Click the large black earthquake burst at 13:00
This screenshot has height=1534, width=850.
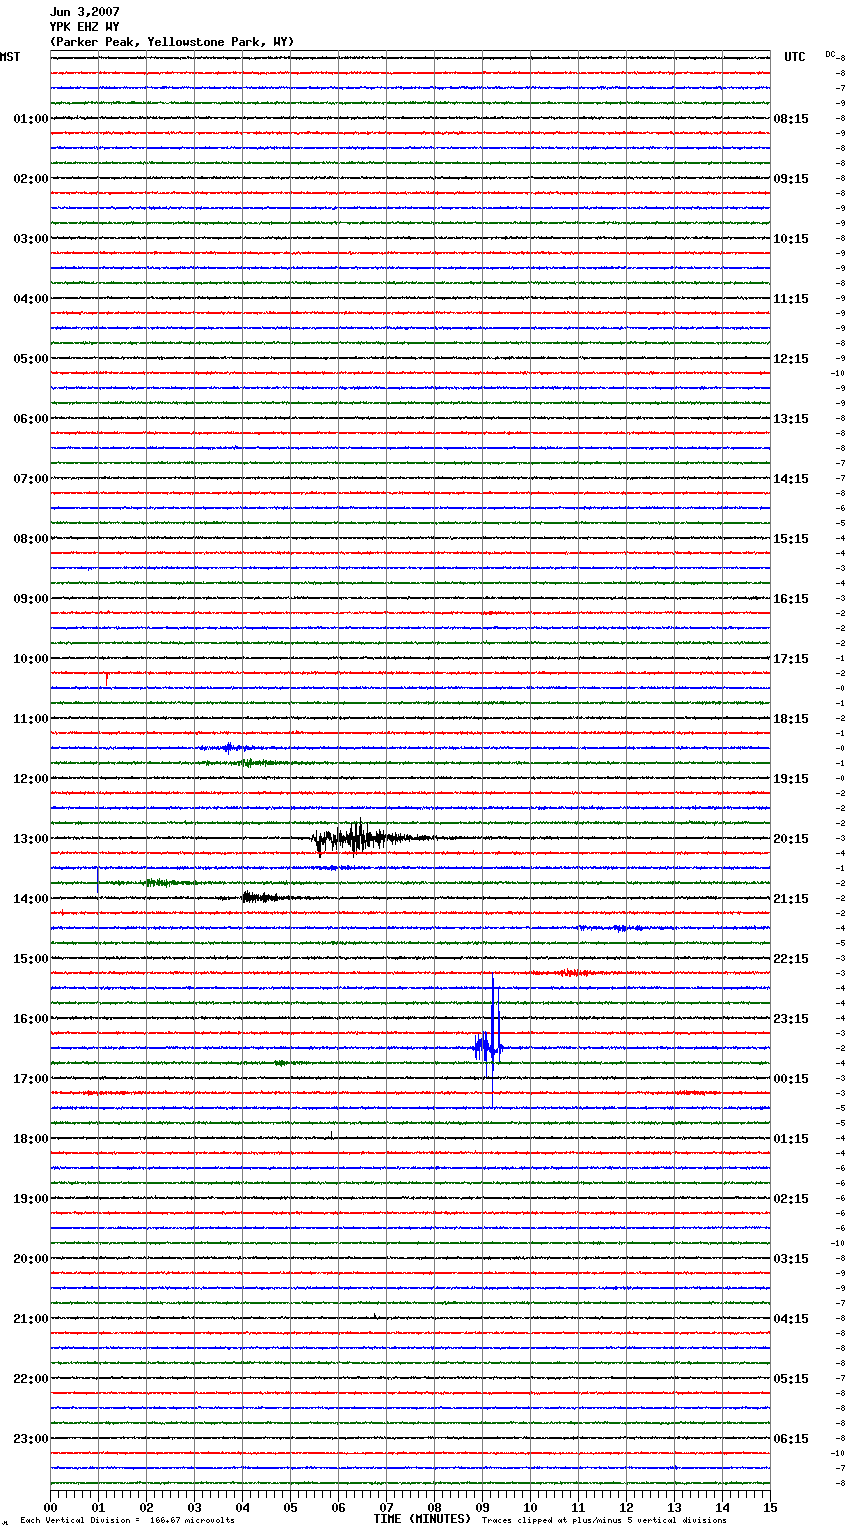370,838
